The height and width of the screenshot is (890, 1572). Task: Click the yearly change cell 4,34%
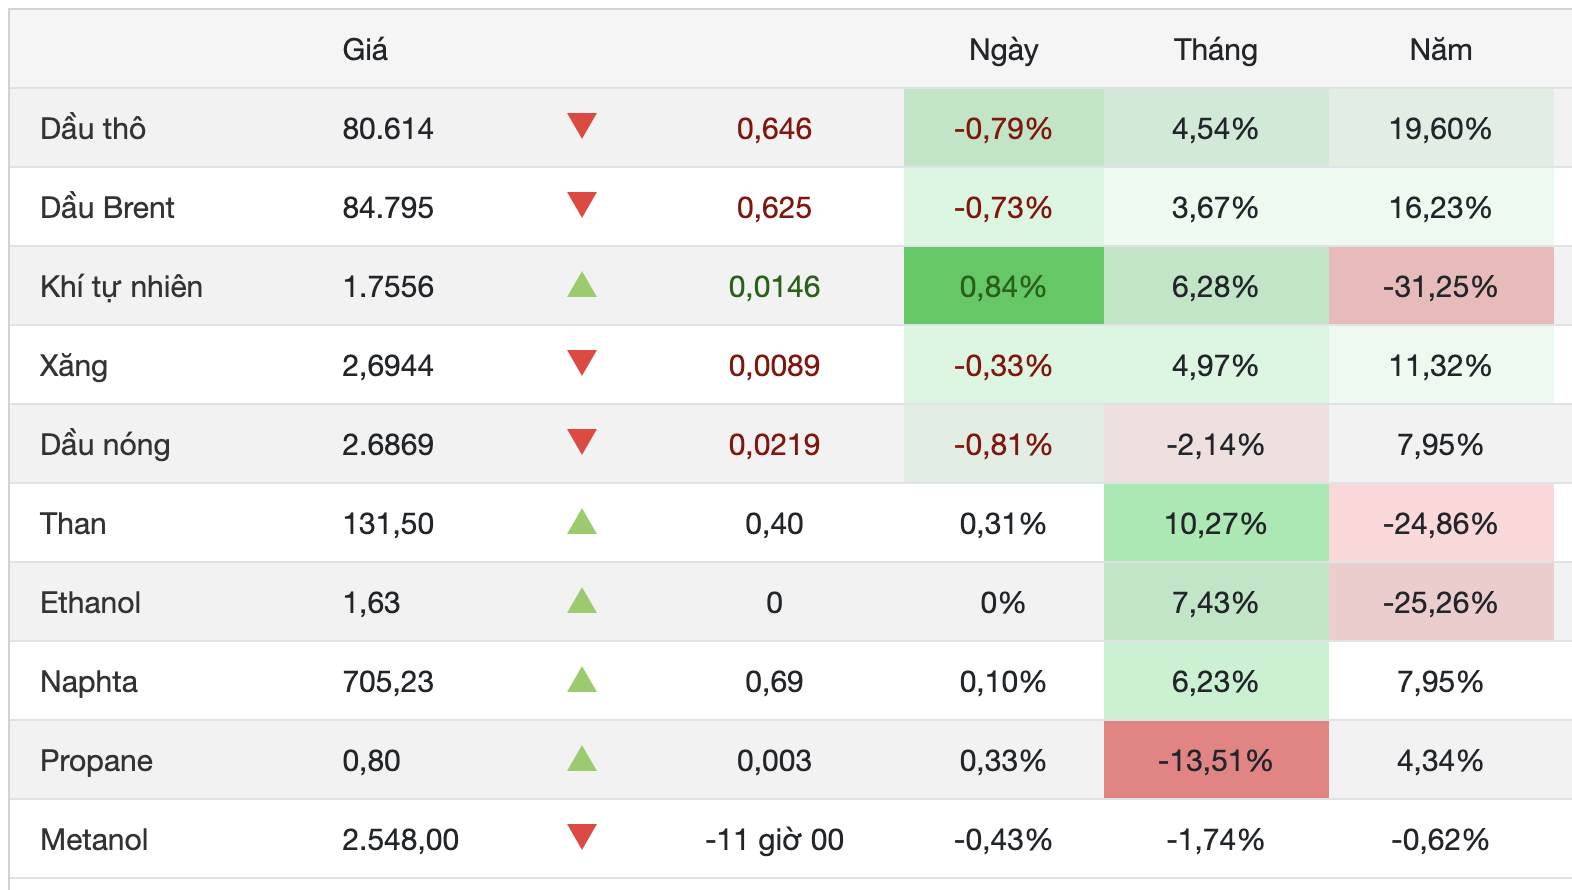(1441, 761)
